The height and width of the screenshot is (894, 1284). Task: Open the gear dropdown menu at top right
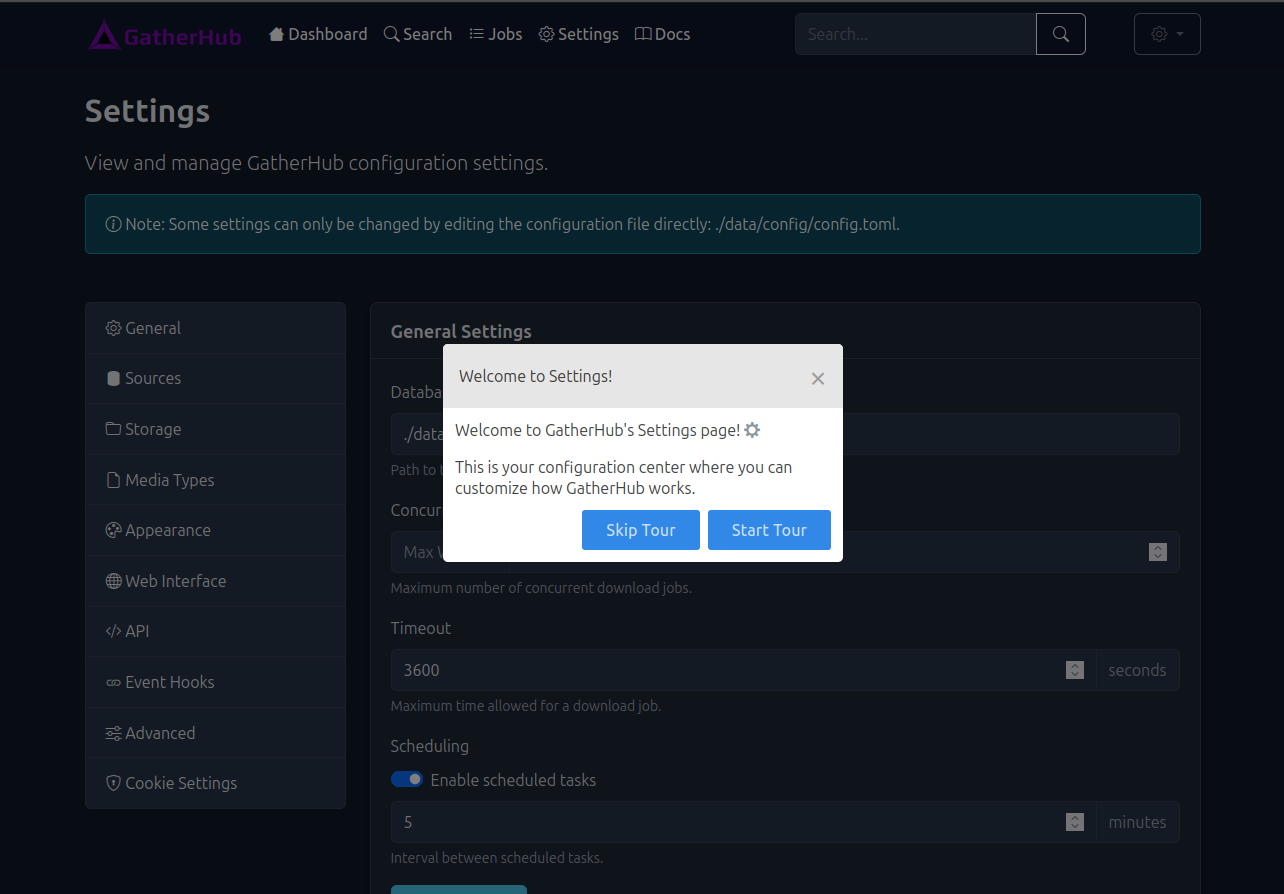pos(1166,33)
